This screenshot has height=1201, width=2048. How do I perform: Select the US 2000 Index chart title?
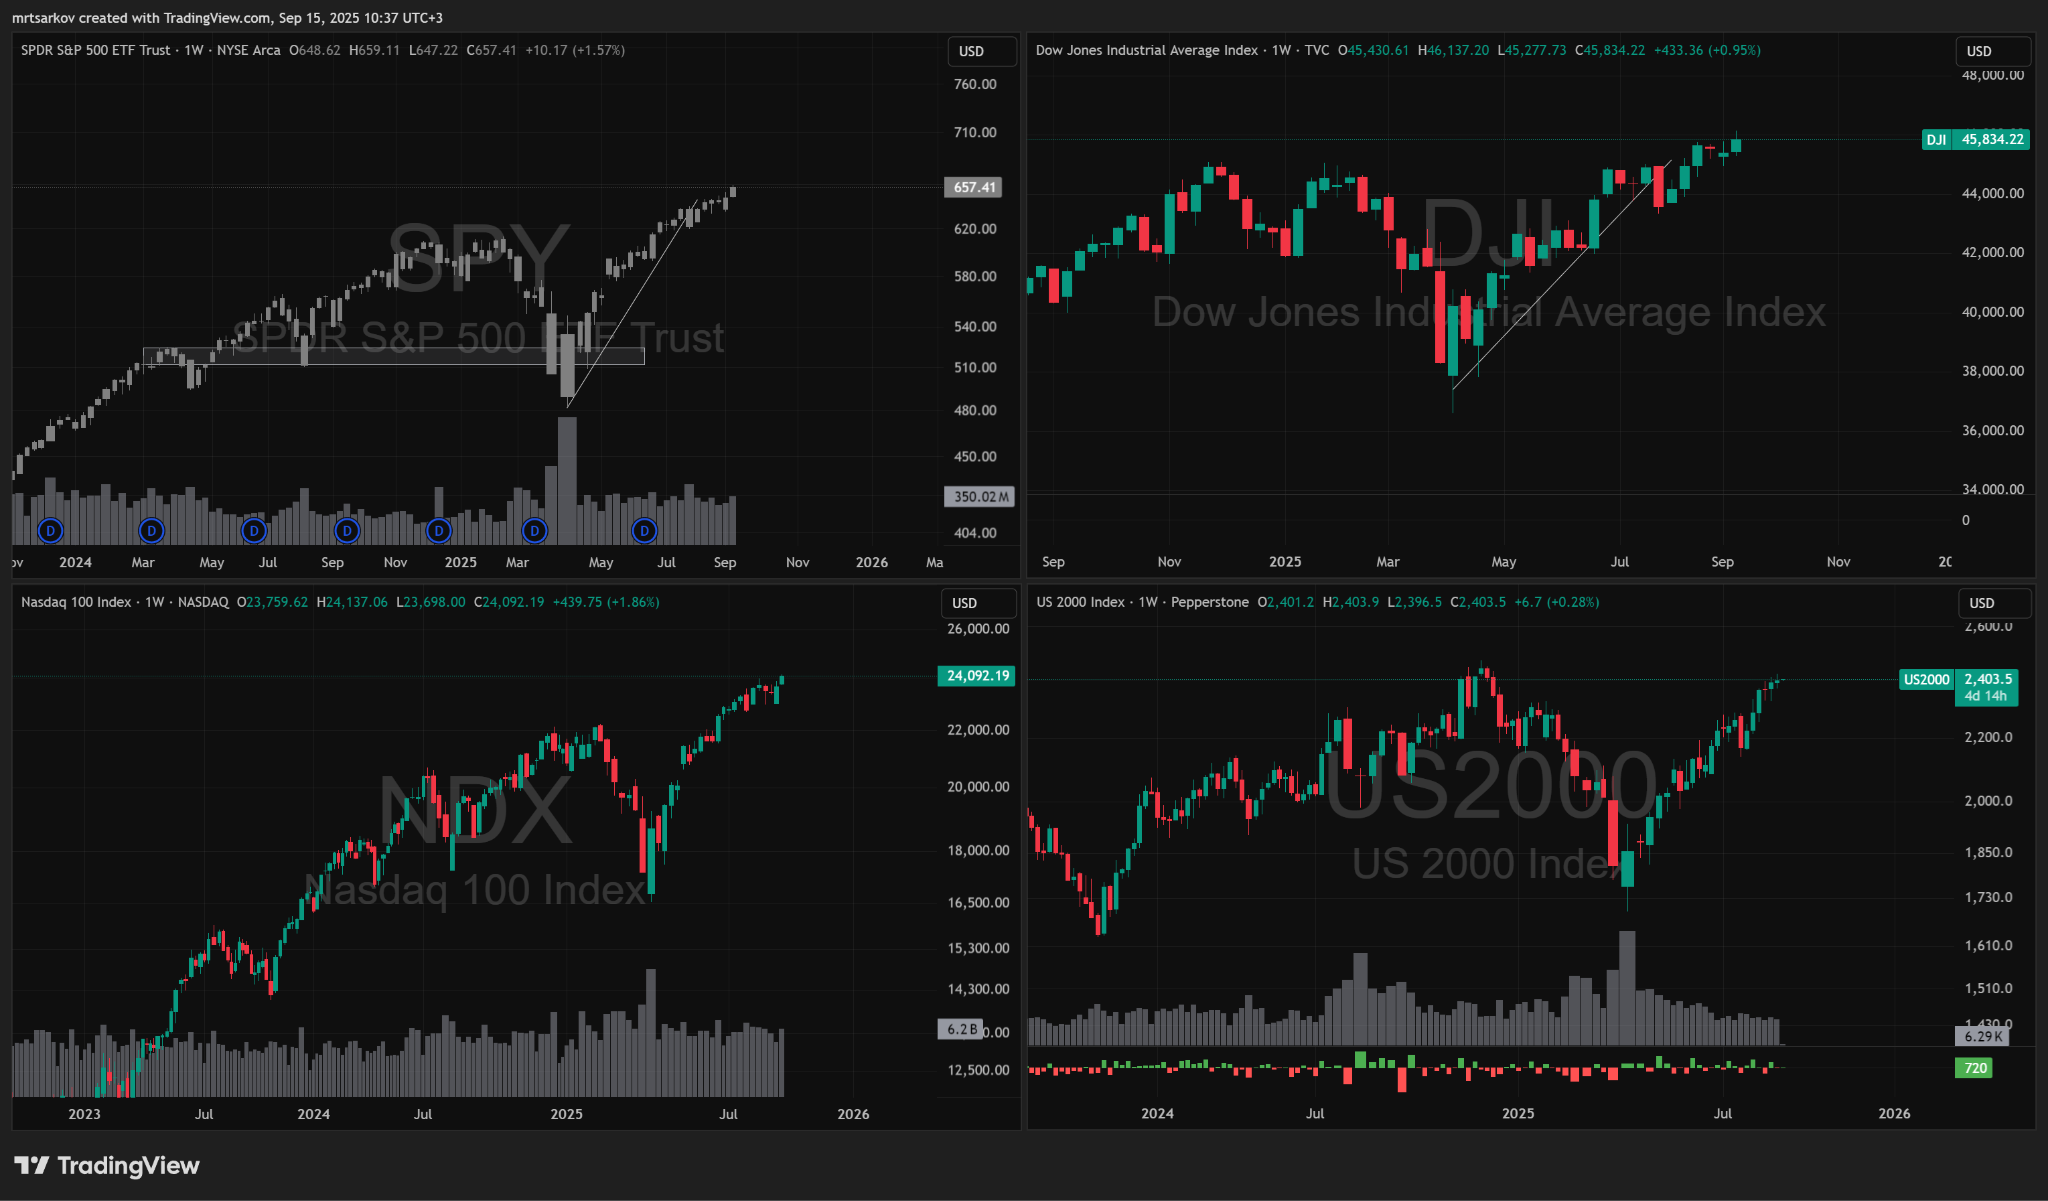coord(1080,602)
